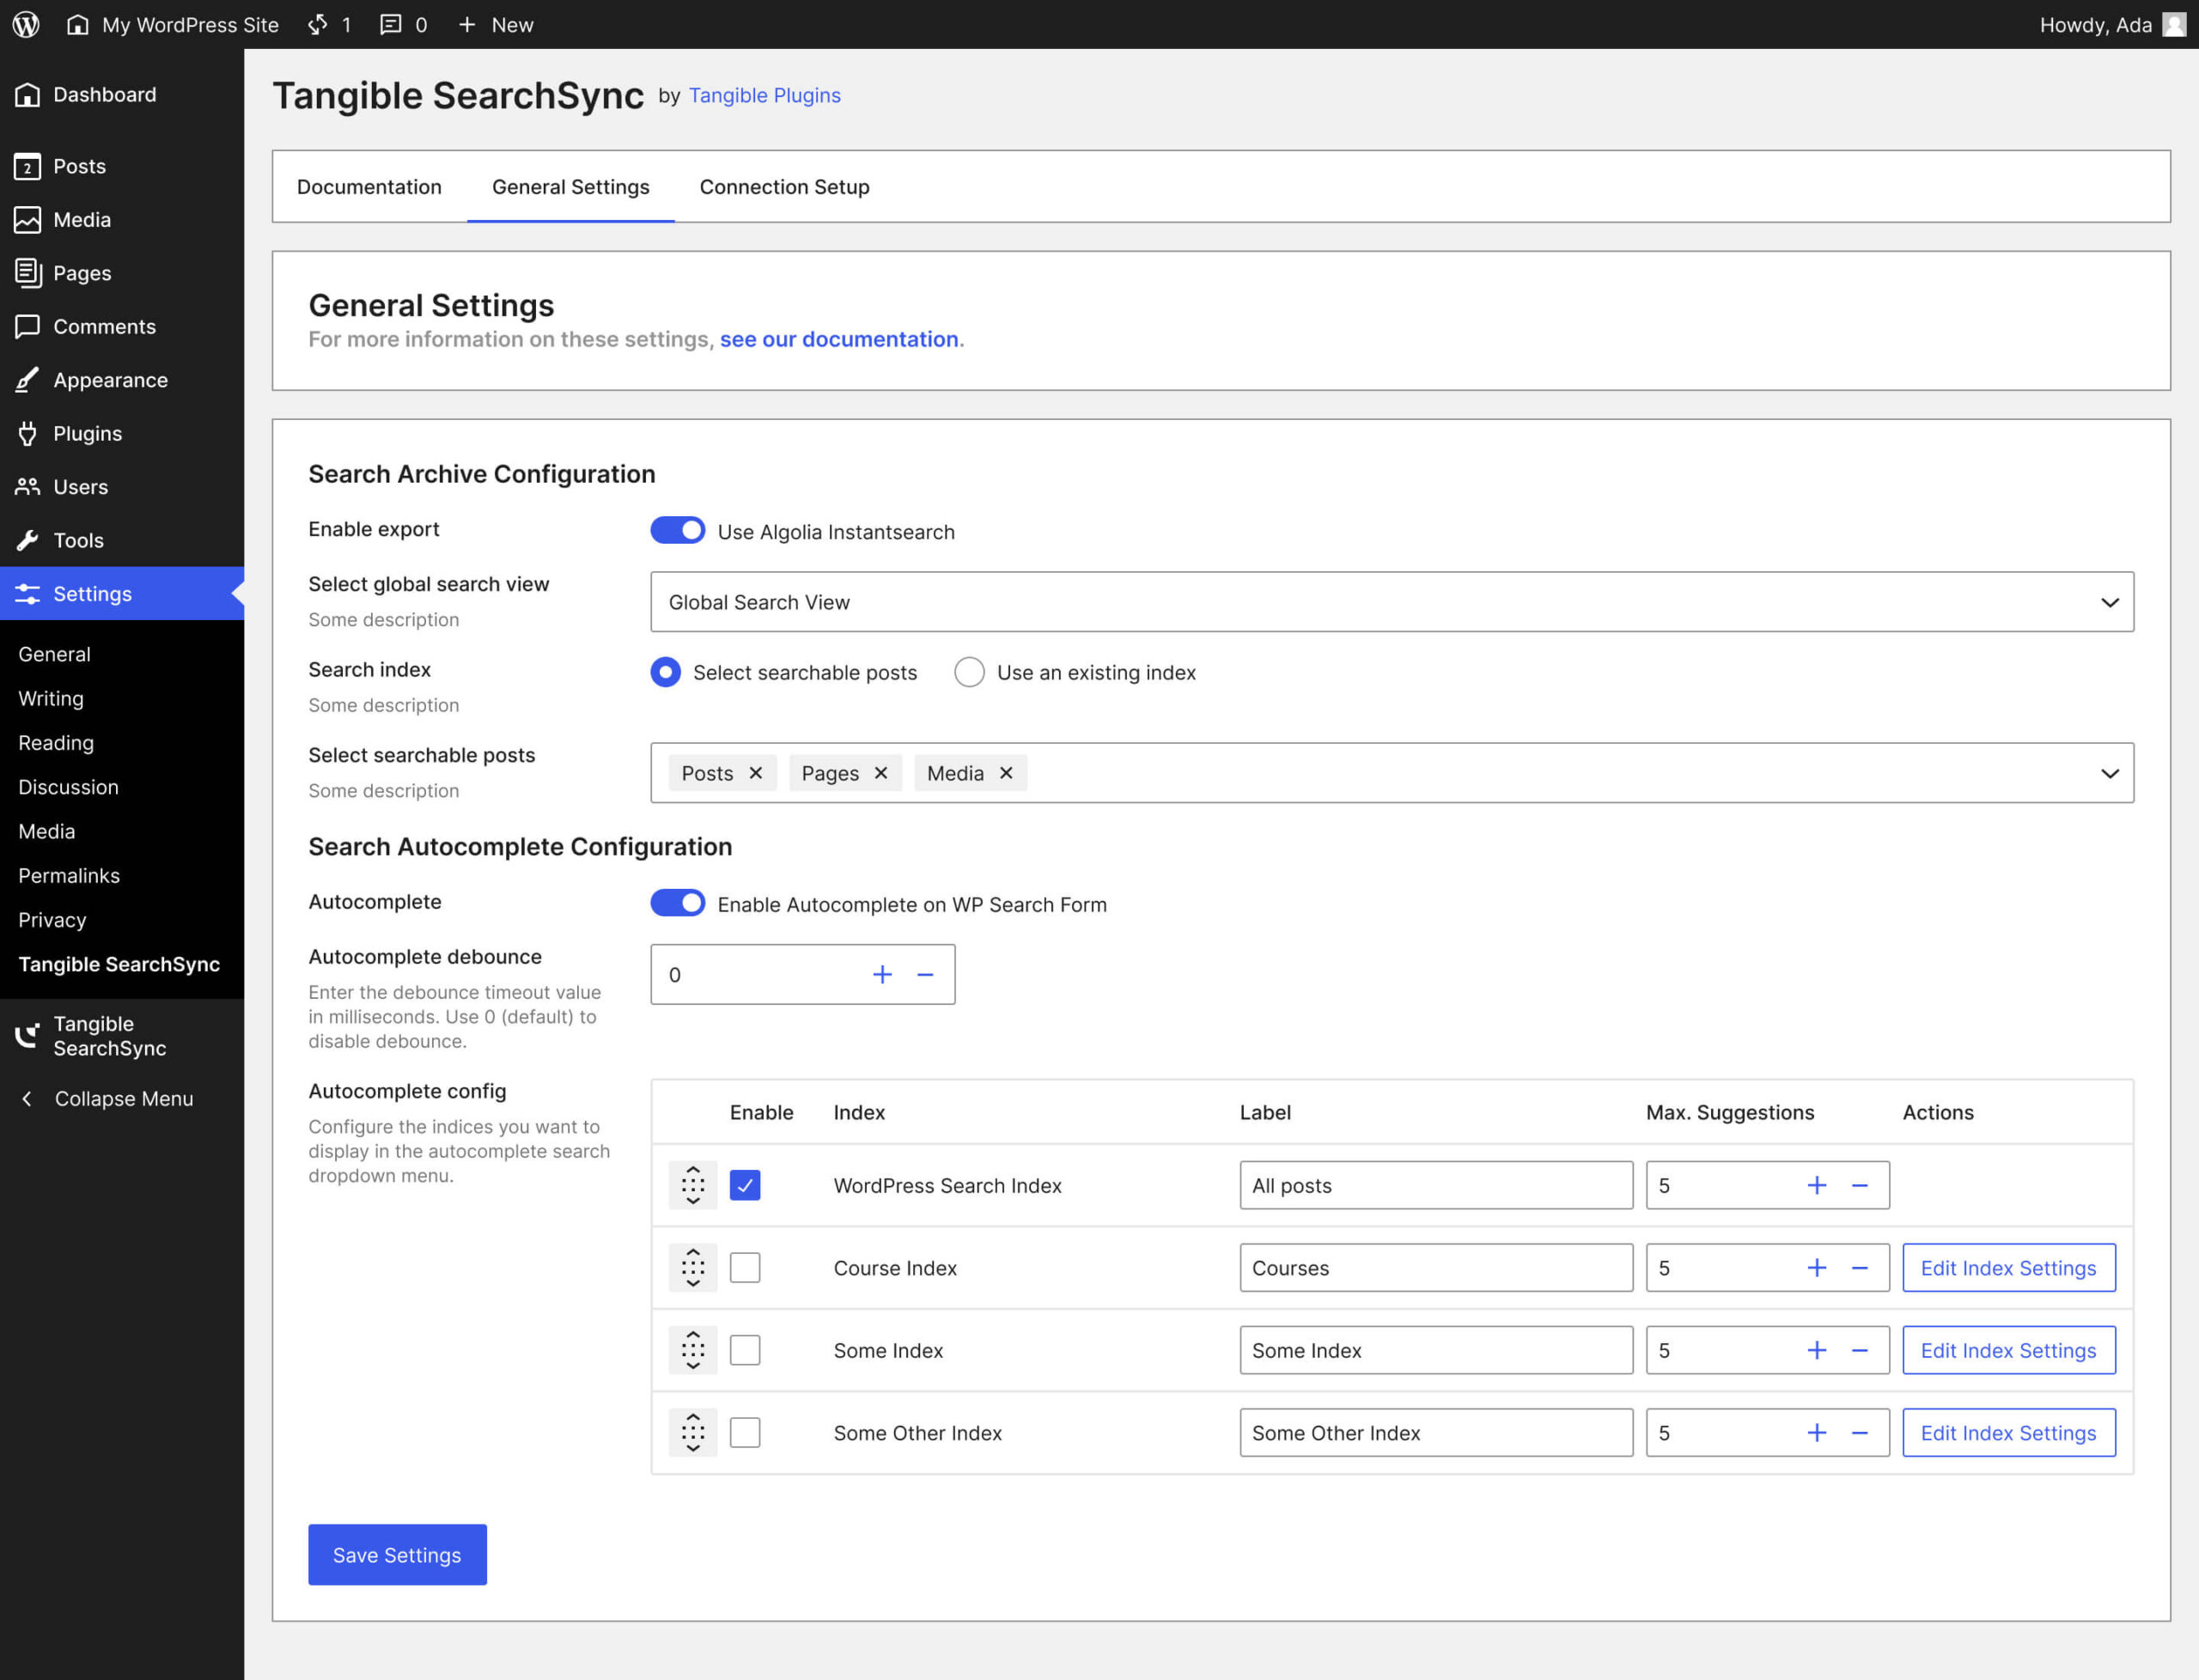Click the All posts label field
The height and width of the screenshot is (1680, 2199).
point(1435,1185)
